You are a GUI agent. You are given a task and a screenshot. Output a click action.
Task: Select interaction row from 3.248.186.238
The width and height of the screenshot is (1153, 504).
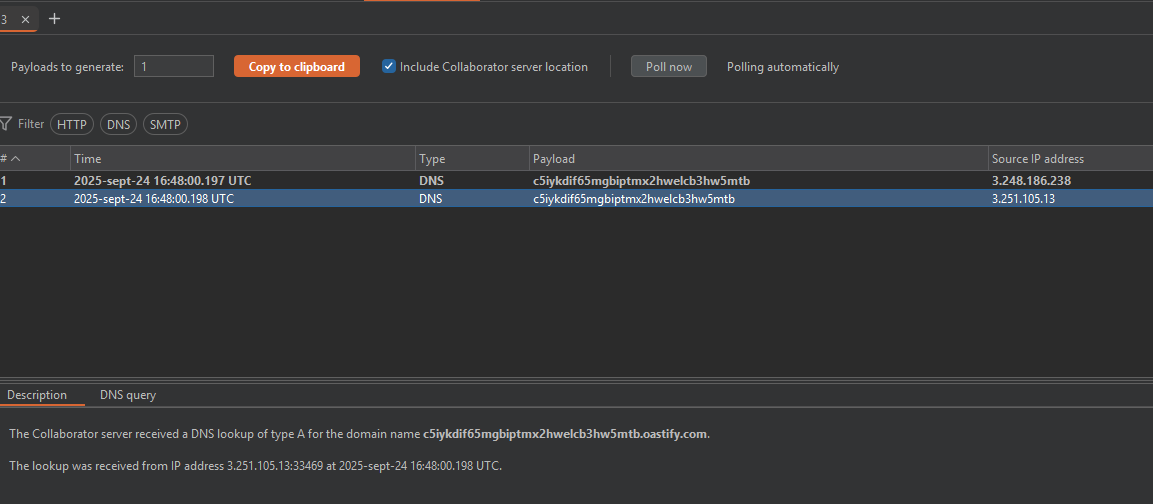click(x=500, y=181)
